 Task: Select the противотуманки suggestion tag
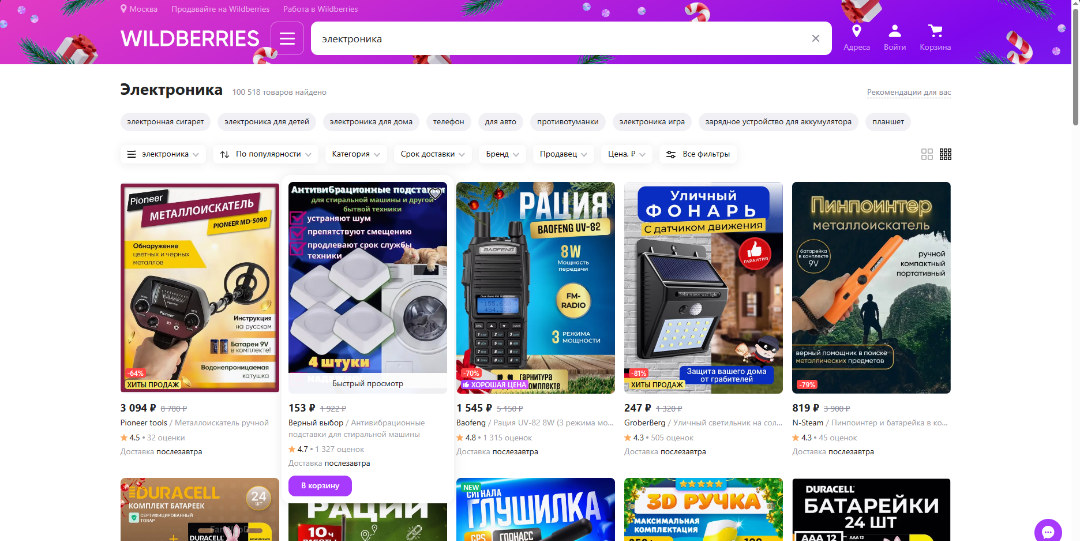coord(568,122)
